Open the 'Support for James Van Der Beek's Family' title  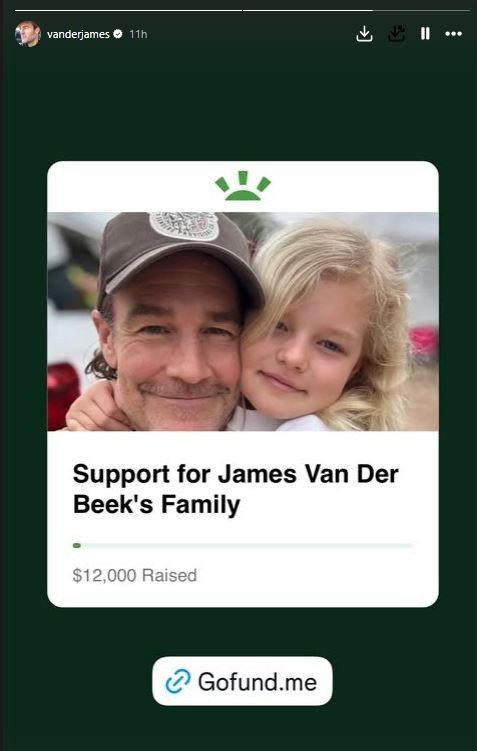pyautogui.click(x=236, y=489)
